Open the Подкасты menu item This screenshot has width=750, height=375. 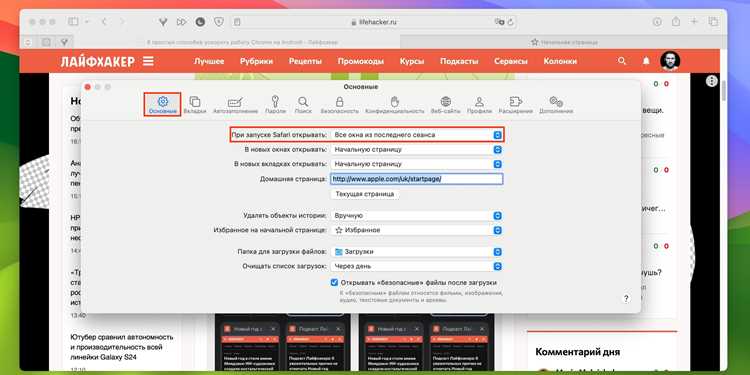point(459,61)
